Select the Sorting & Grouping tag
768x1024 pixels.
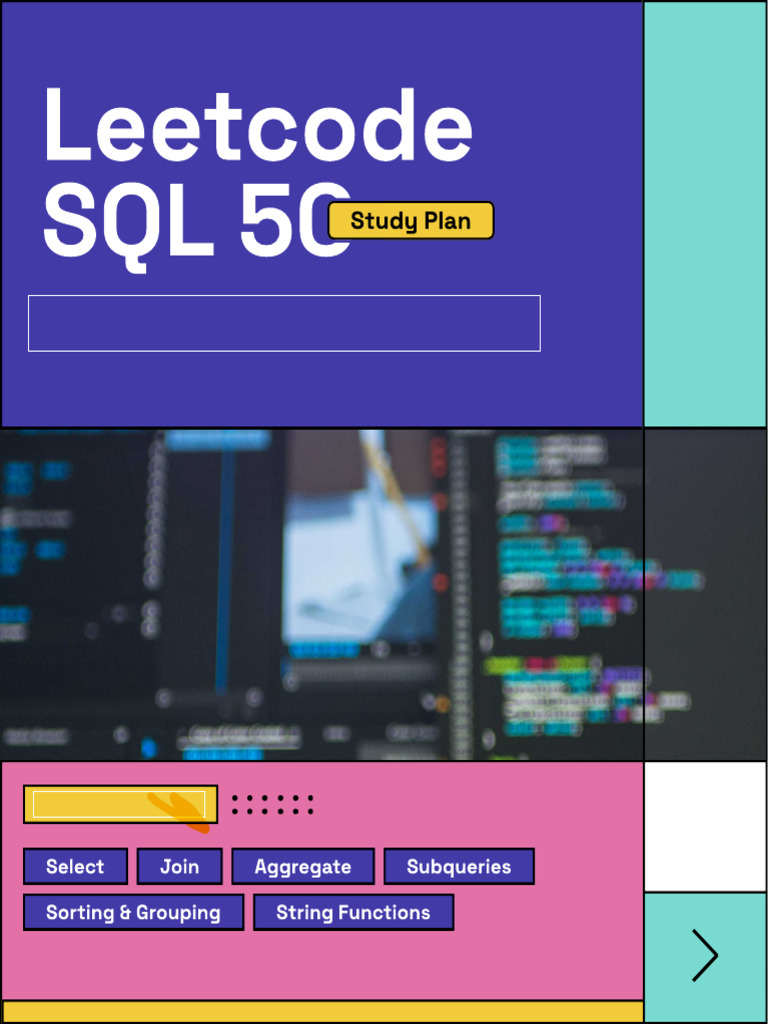click(133, 912)
